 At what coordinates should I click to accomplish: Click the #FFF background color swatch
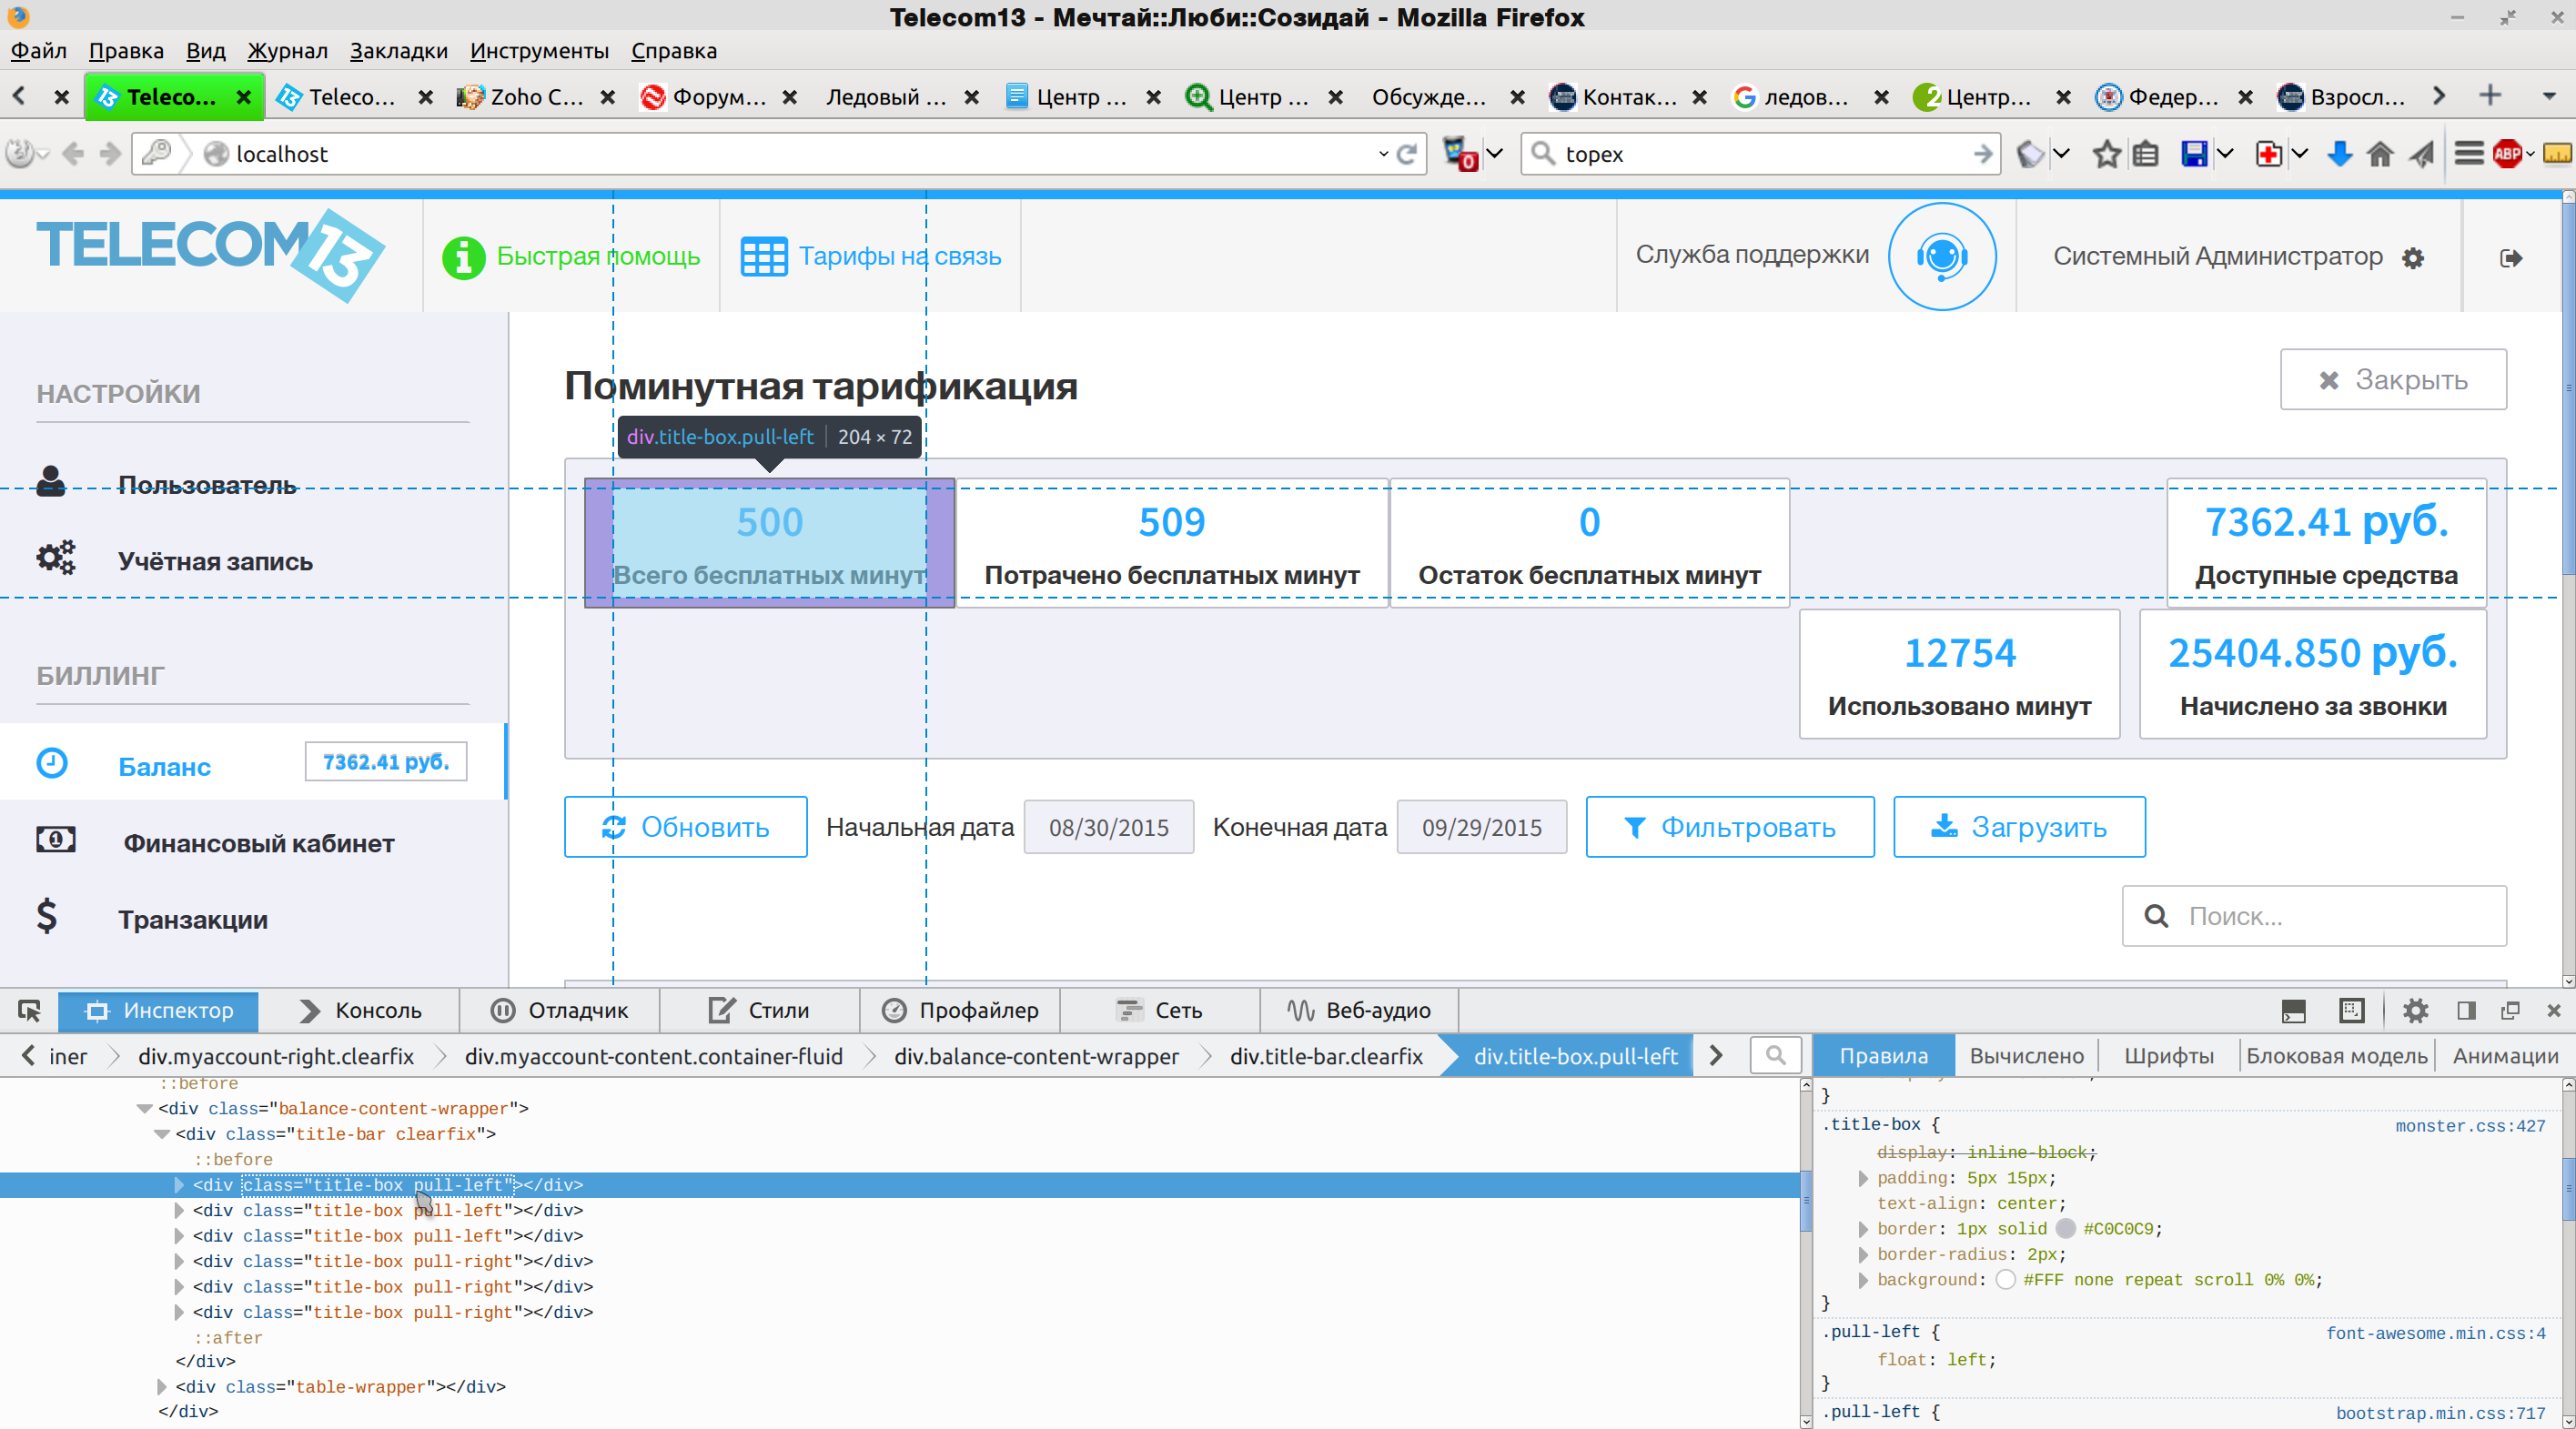coord(2005,1280)
